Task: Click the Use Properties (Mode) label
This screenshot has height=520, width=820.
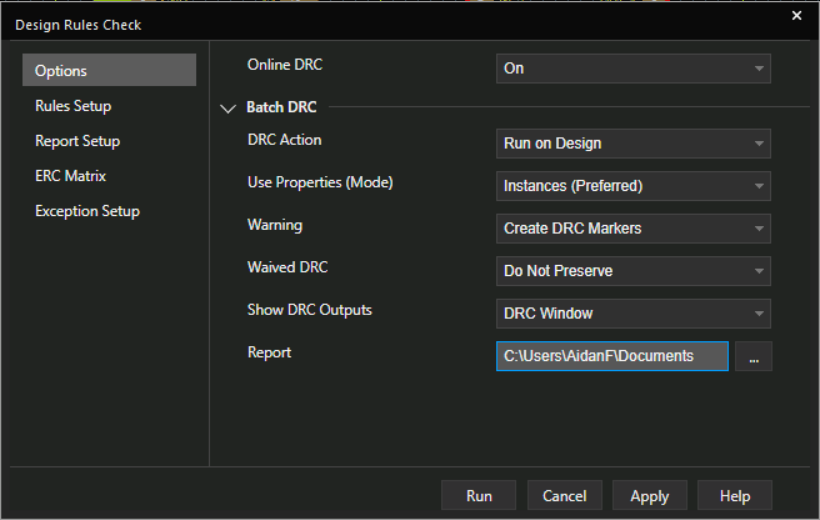Action: [x=320, y=182]
